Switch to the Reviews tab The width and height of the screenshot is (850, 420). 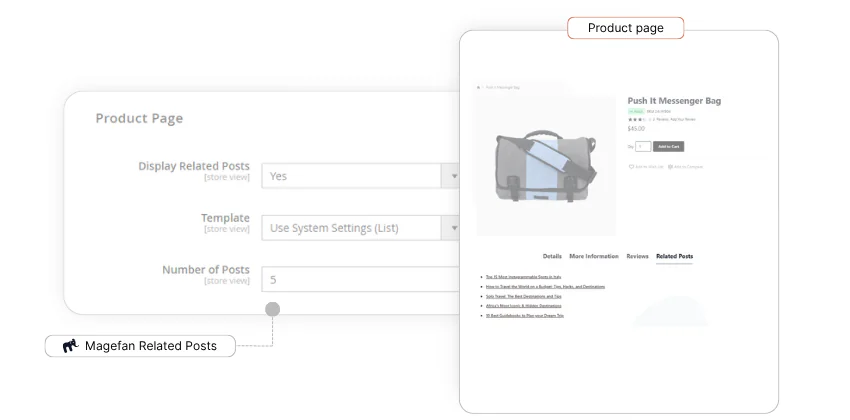coord(637,257)
